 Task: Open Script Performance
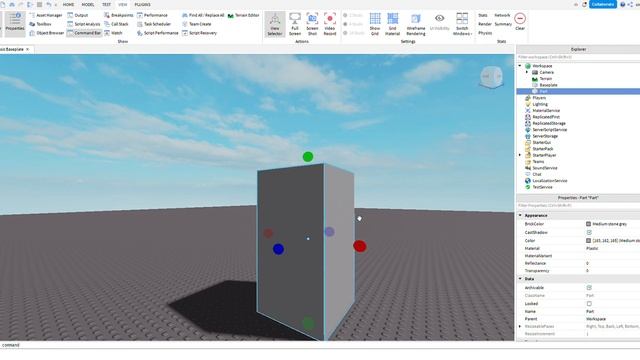point(158,33)
